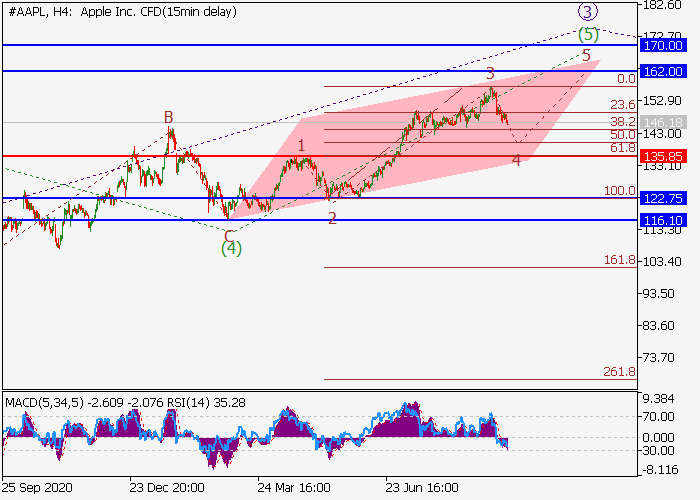
Task: Click the Fibonacci 38.2 level label
Action: coord(622,121)
